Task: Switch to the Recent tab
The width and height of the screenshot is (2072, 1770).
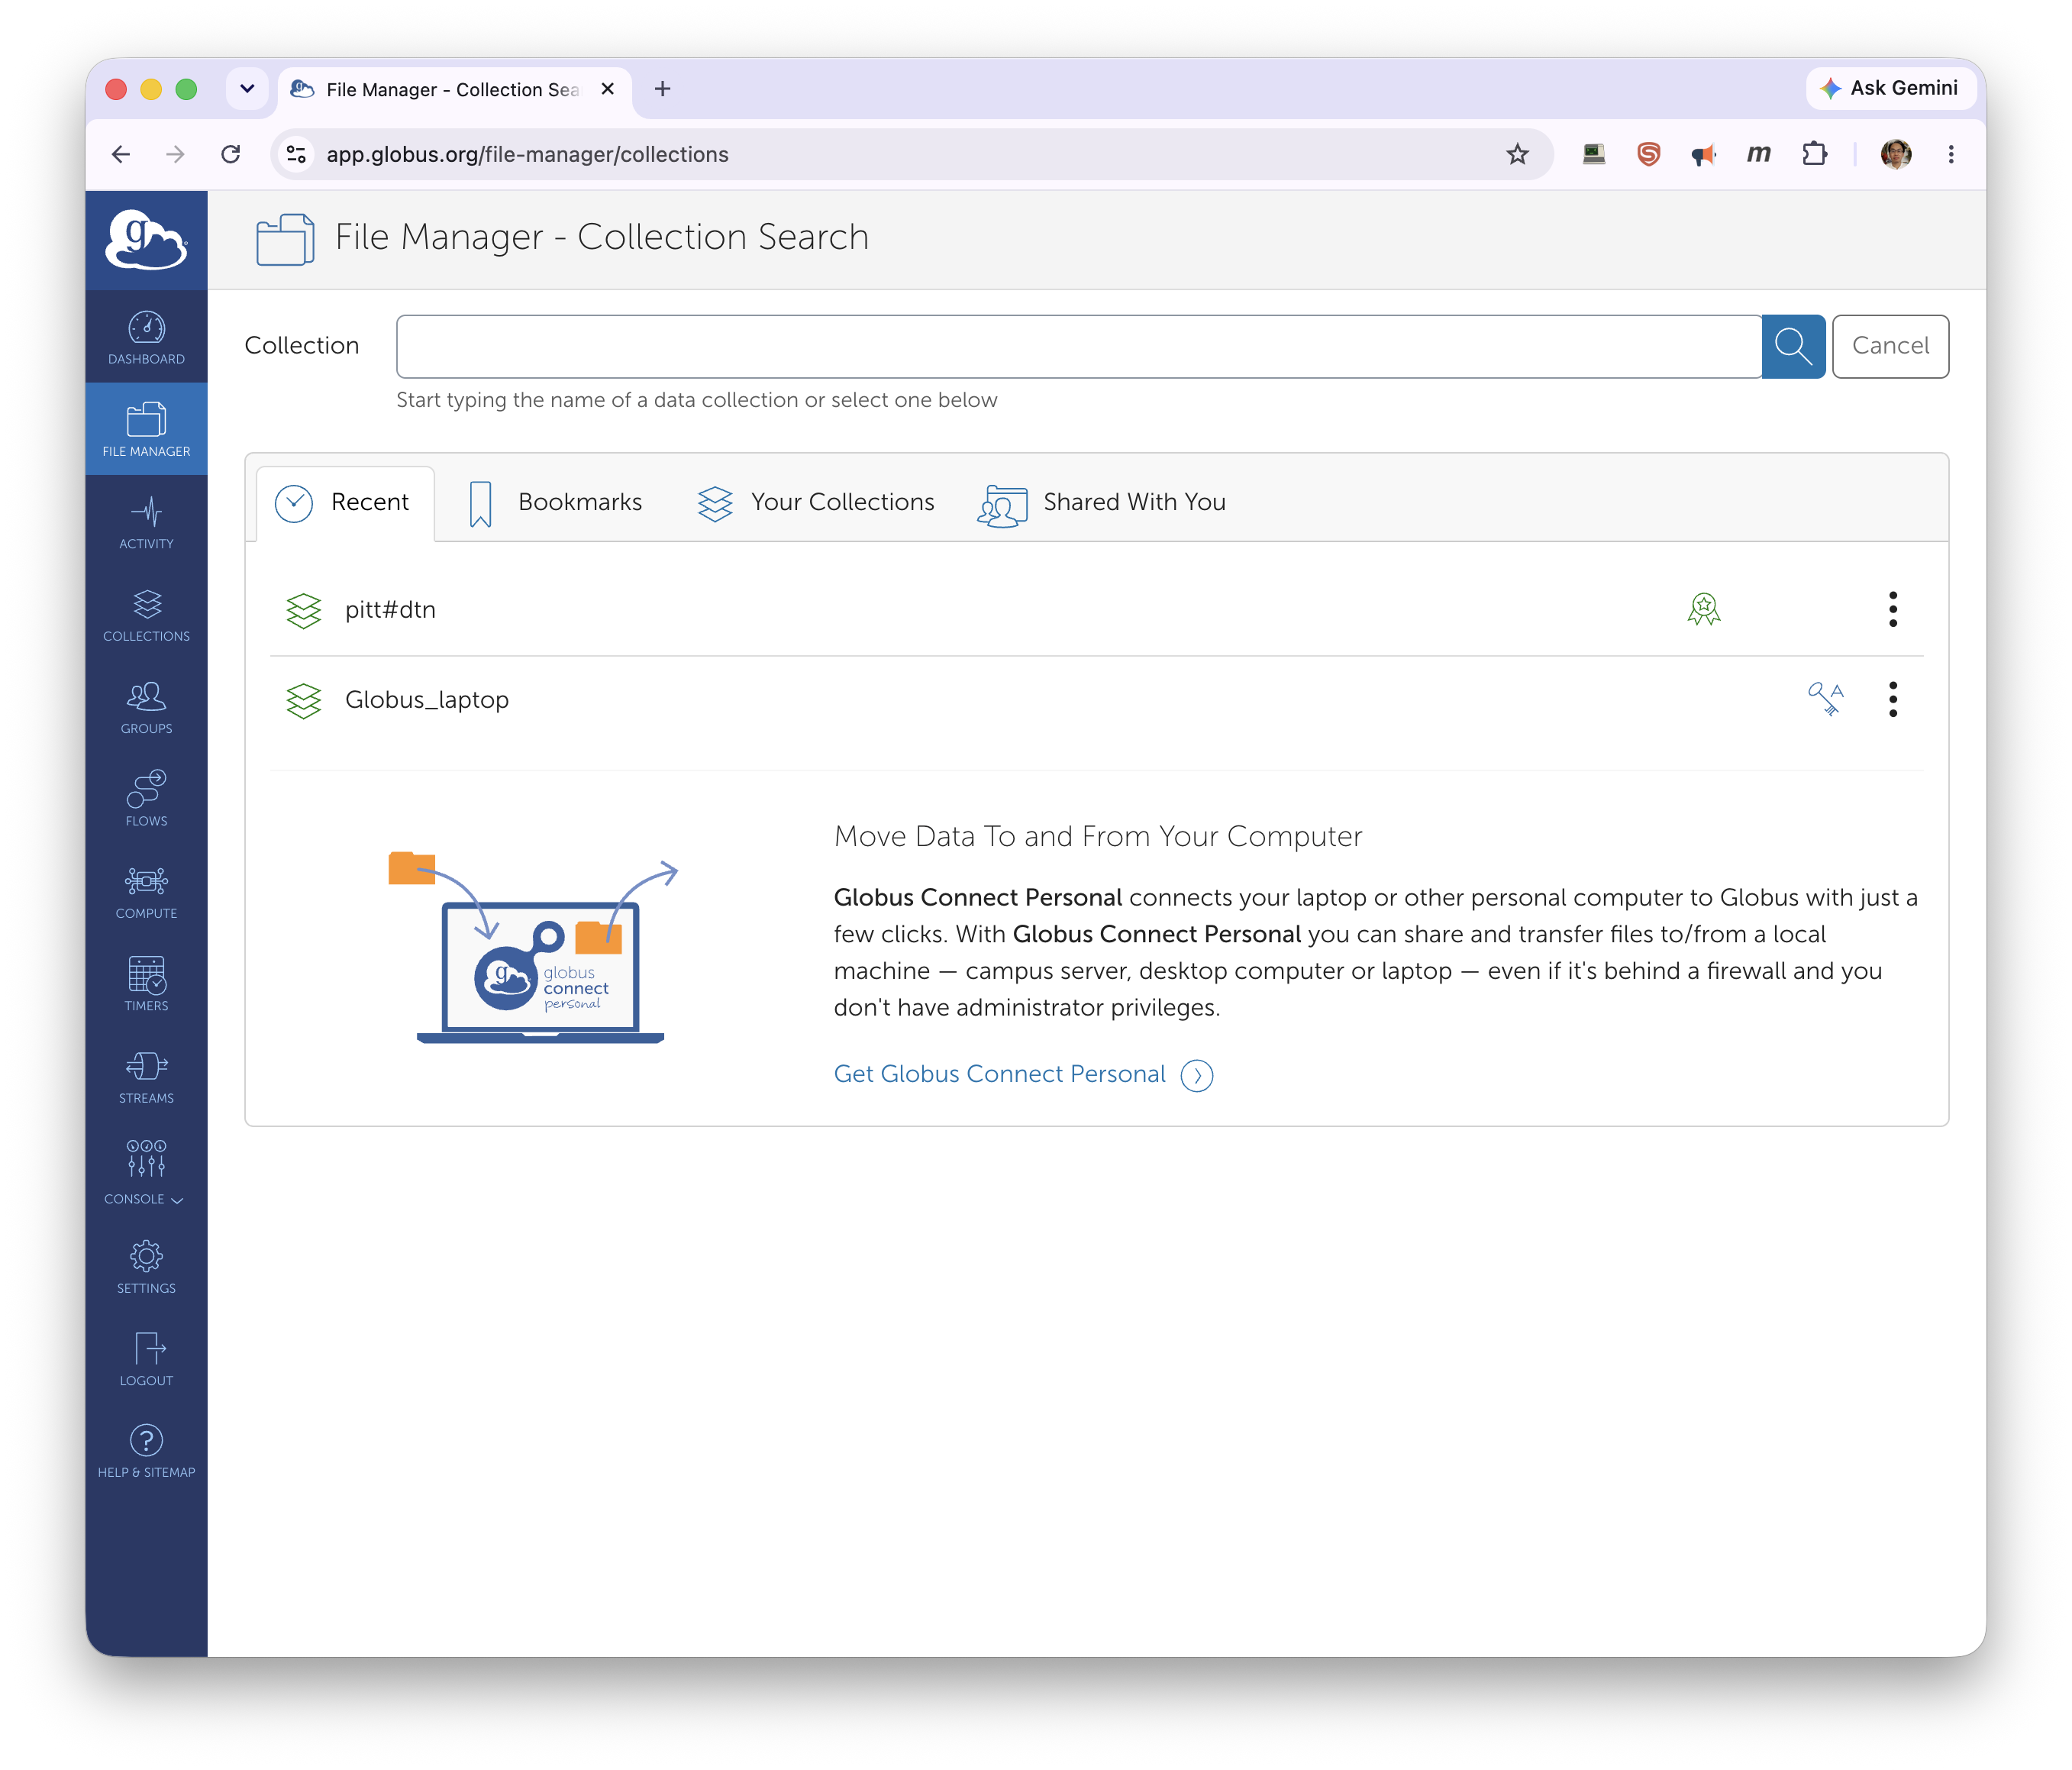Action: point(345,503)
